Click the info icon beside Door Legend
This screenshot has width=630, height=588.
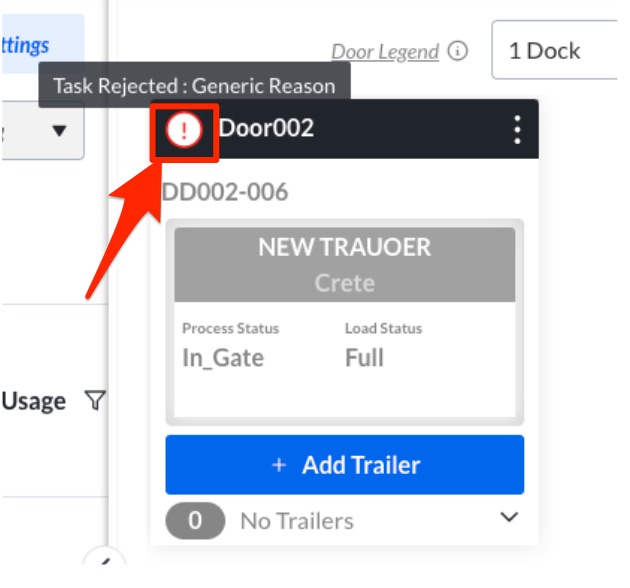pos(458,51)
